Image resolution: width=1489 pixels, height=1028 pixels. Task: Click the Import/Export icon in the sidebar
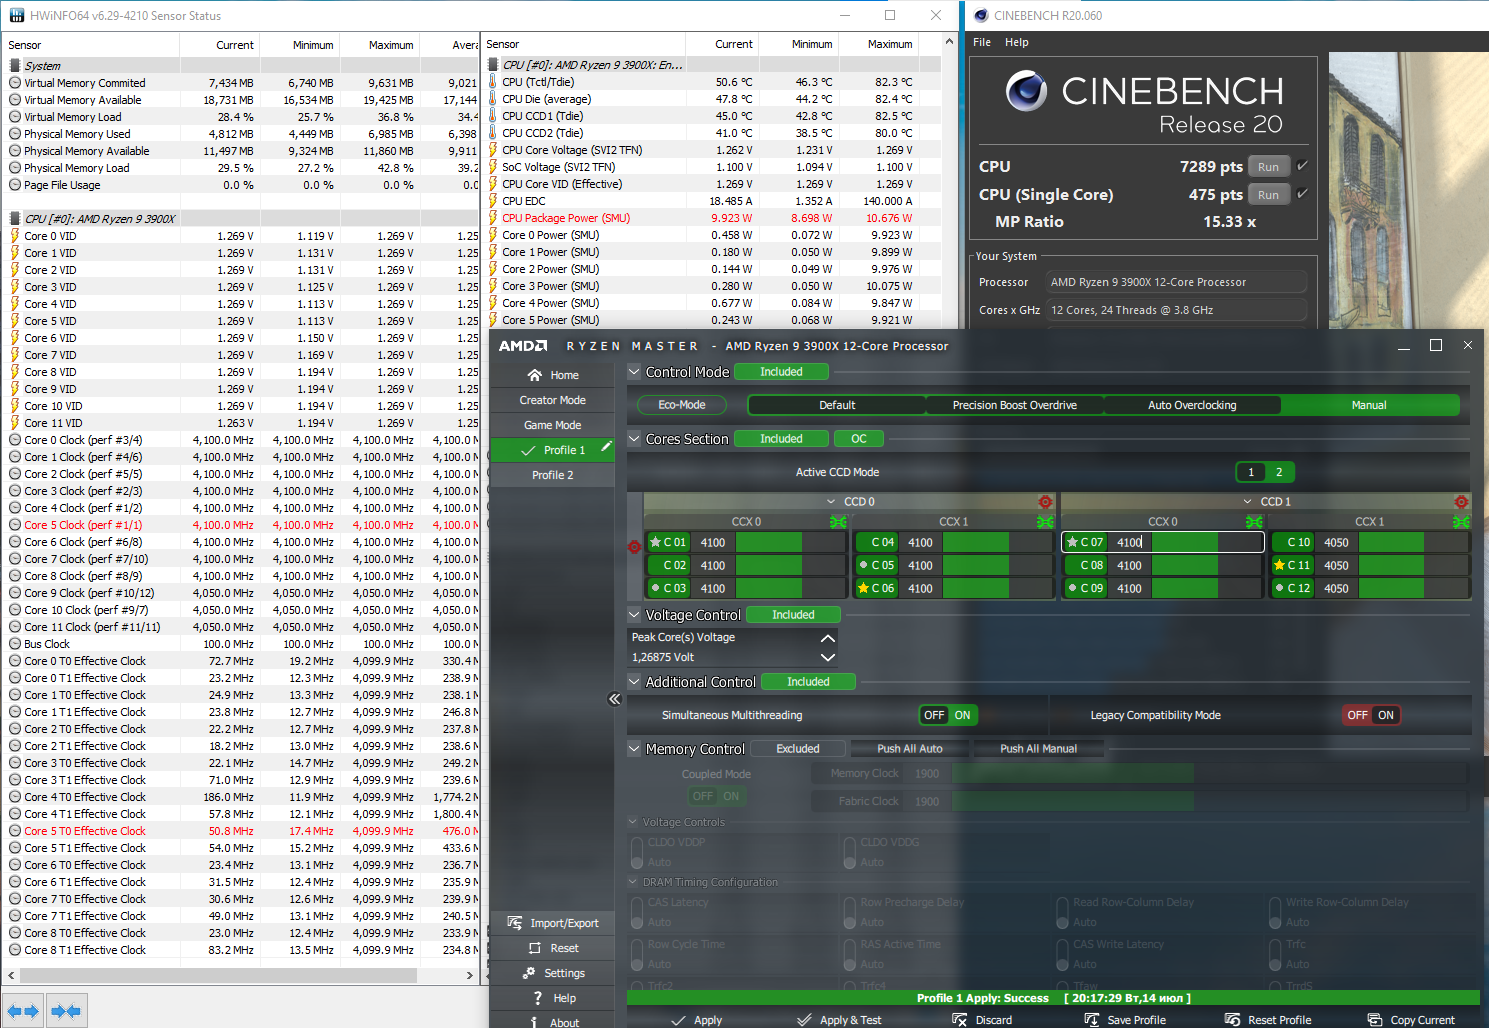[515, 923]
